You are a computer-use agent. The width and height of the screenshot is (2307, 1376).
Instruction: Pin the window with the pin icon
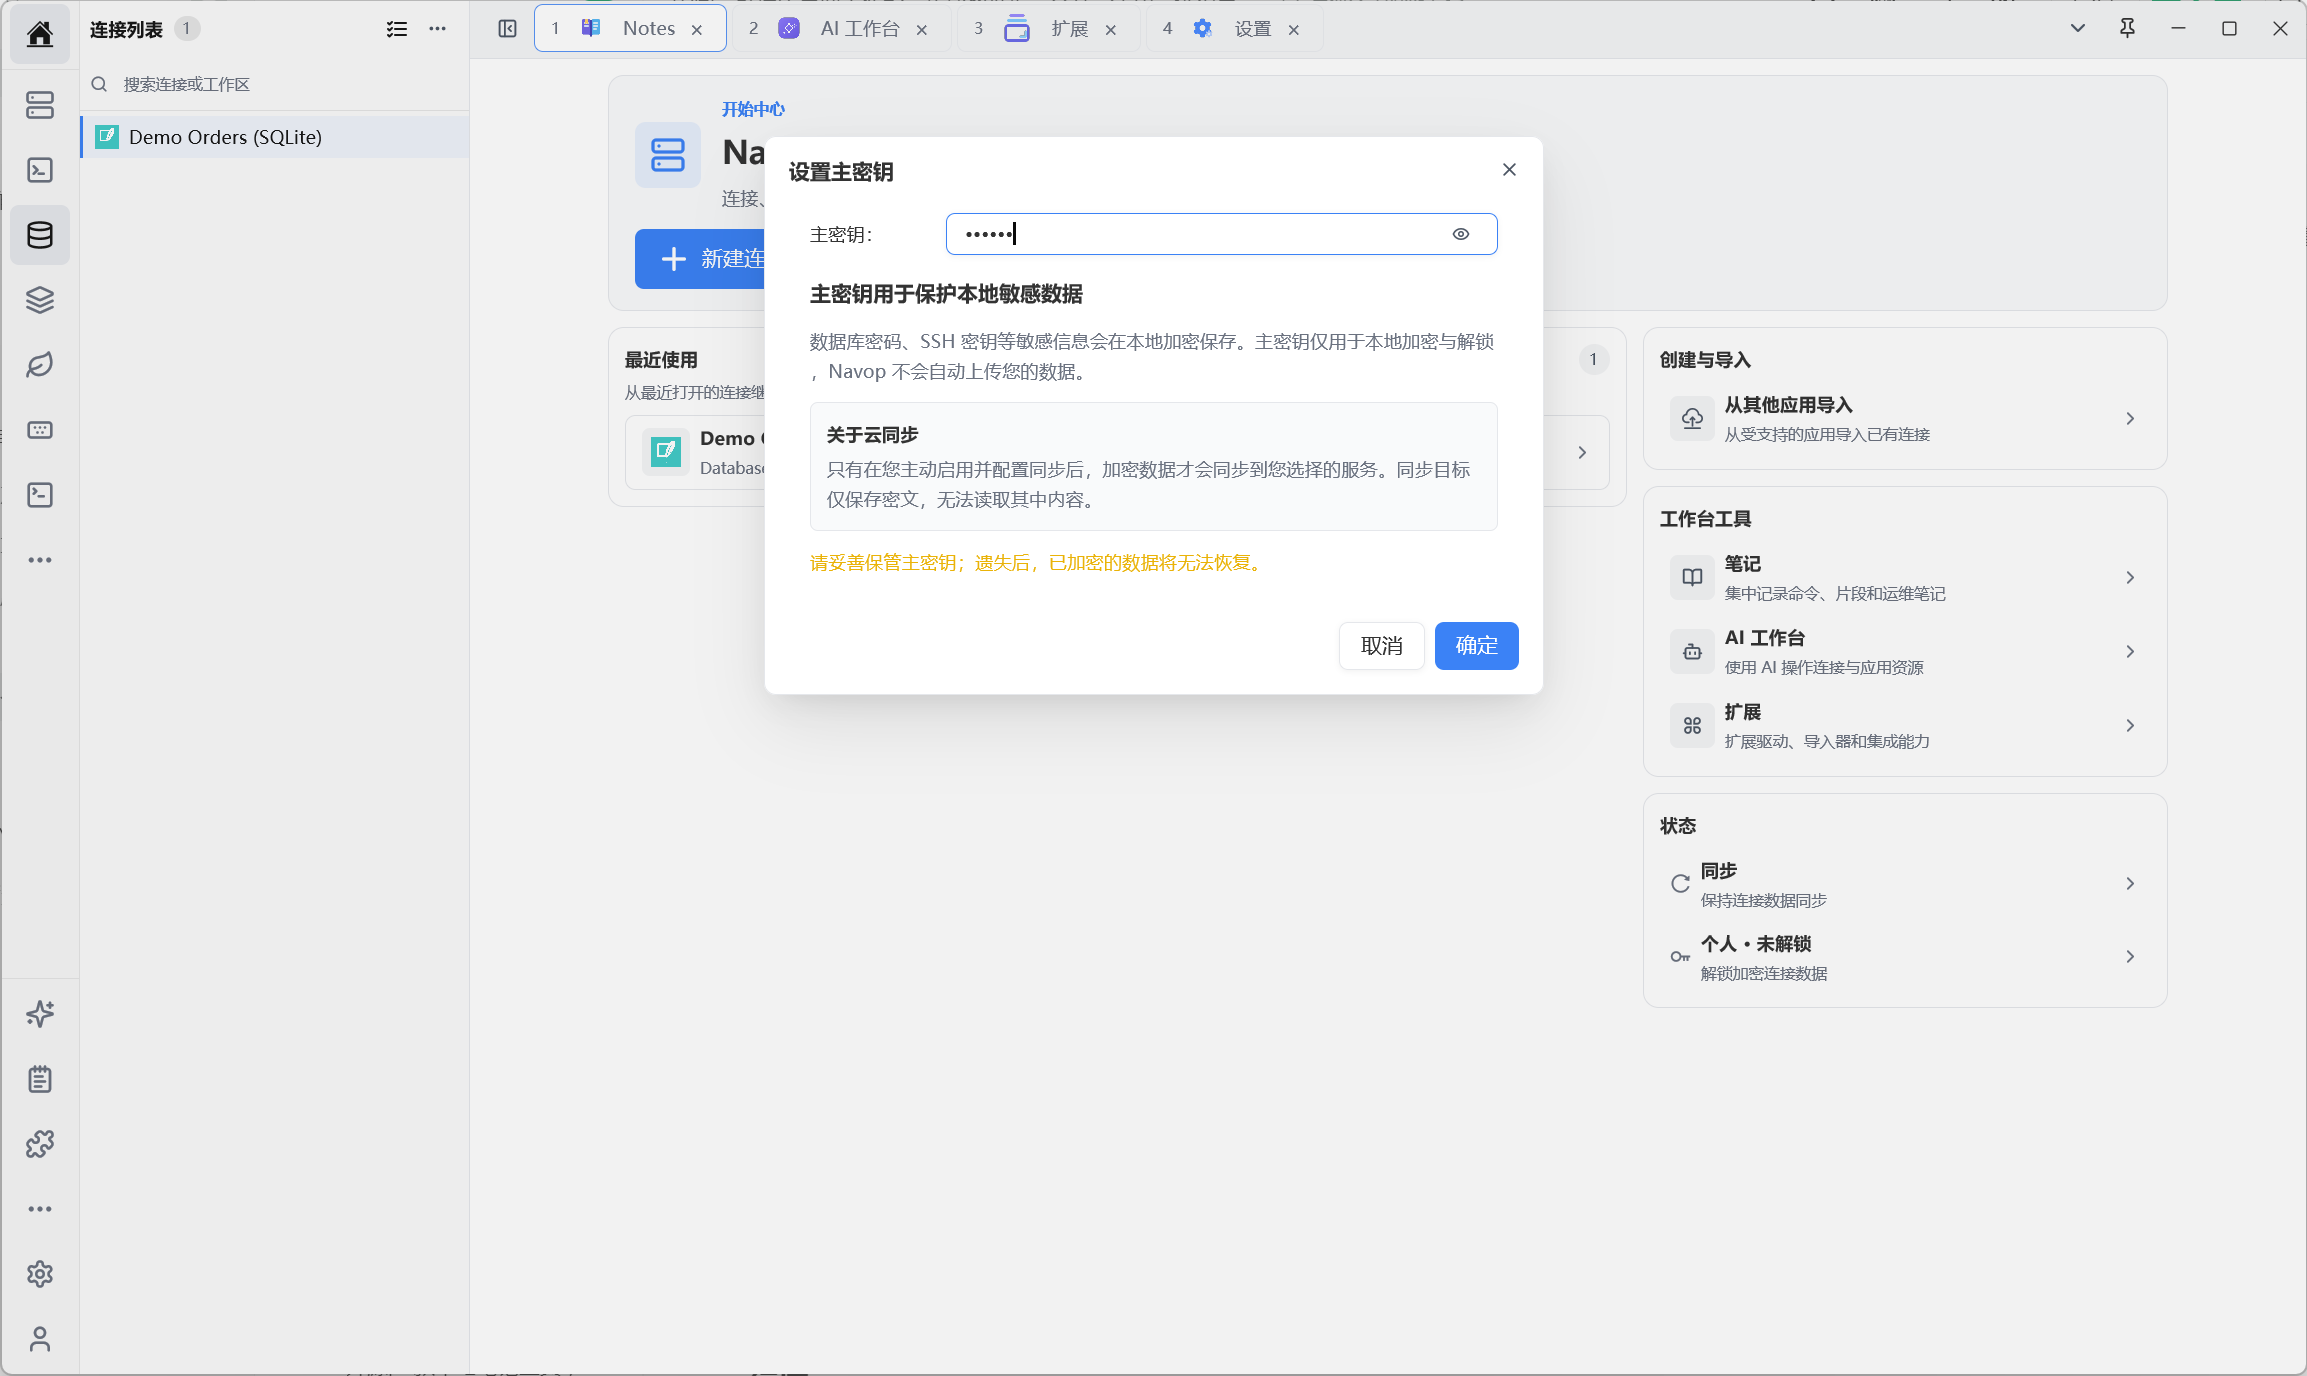[x=2127, y=28]
